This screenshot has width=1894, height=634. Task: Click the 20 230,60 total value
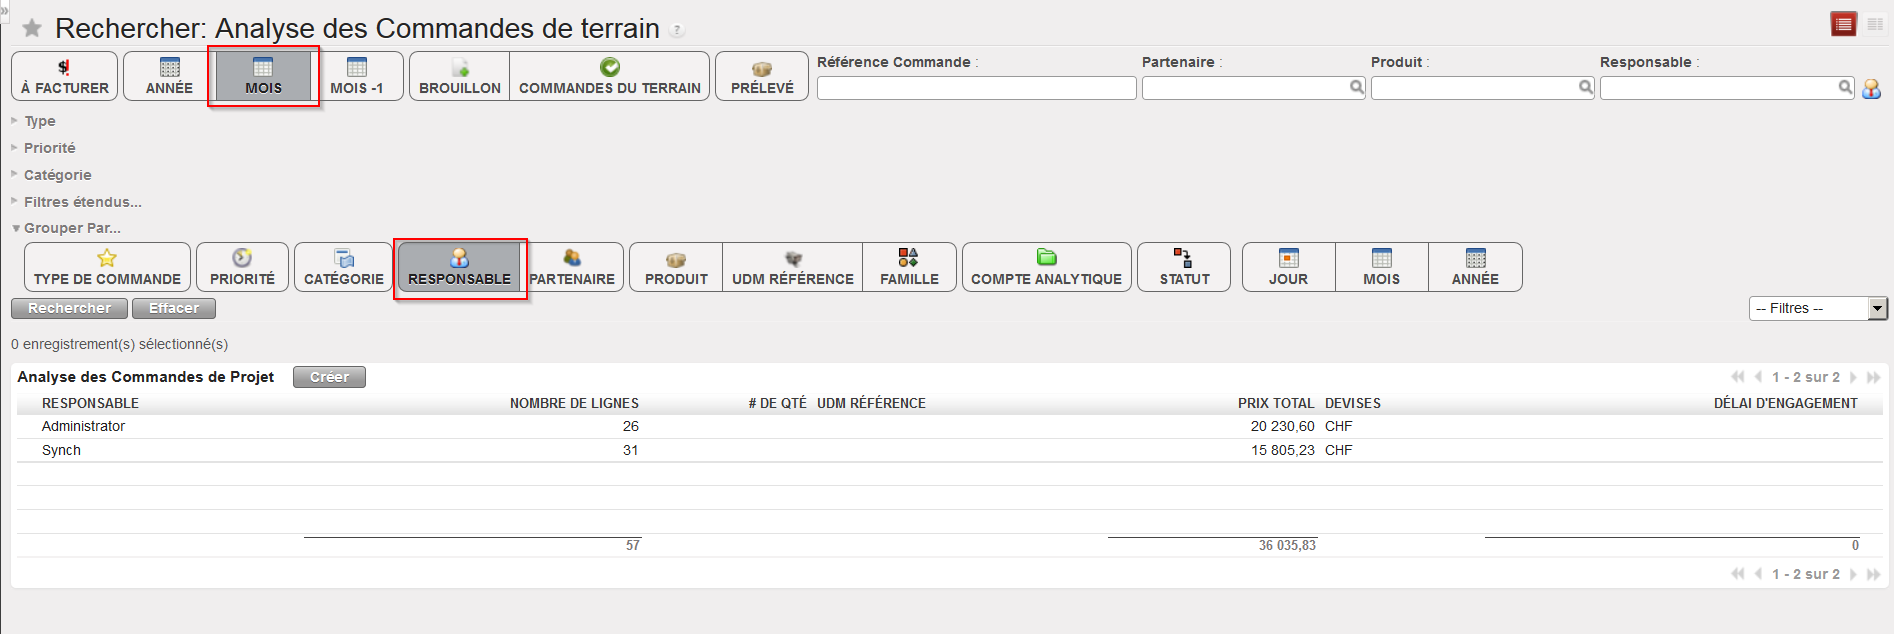[1282, 426]
